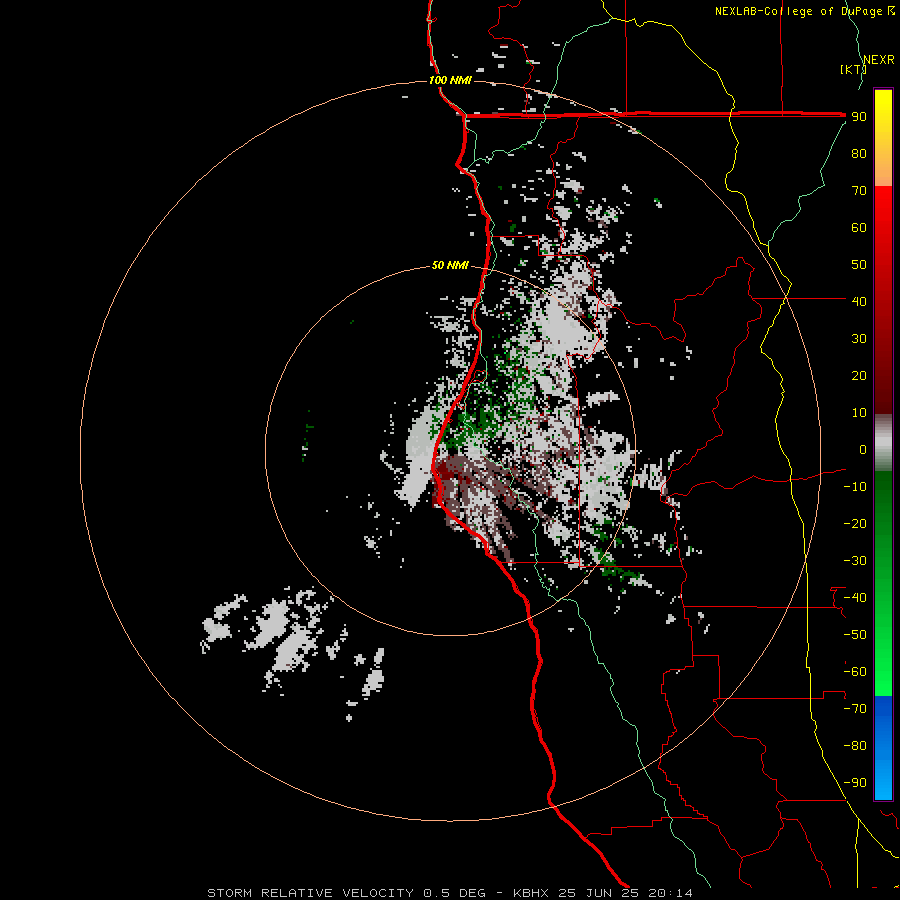Click the 0.5 DEG elevation text in the caption
Screen dimensions: 900x900
[455, 893]
